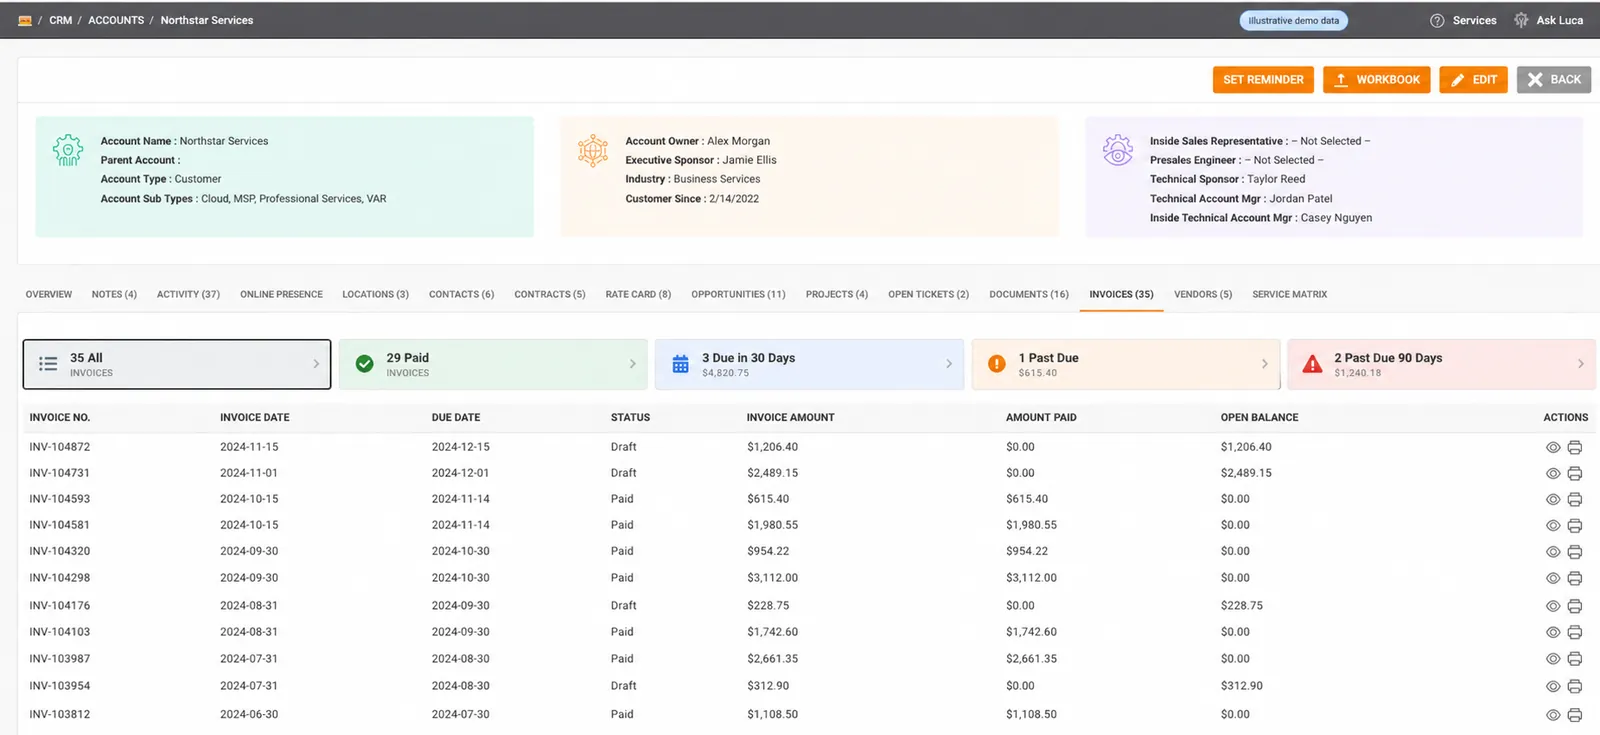Open the Rate Card (8) tab
This screenshot has width=1600, height=735.
[x=638, y=295]
